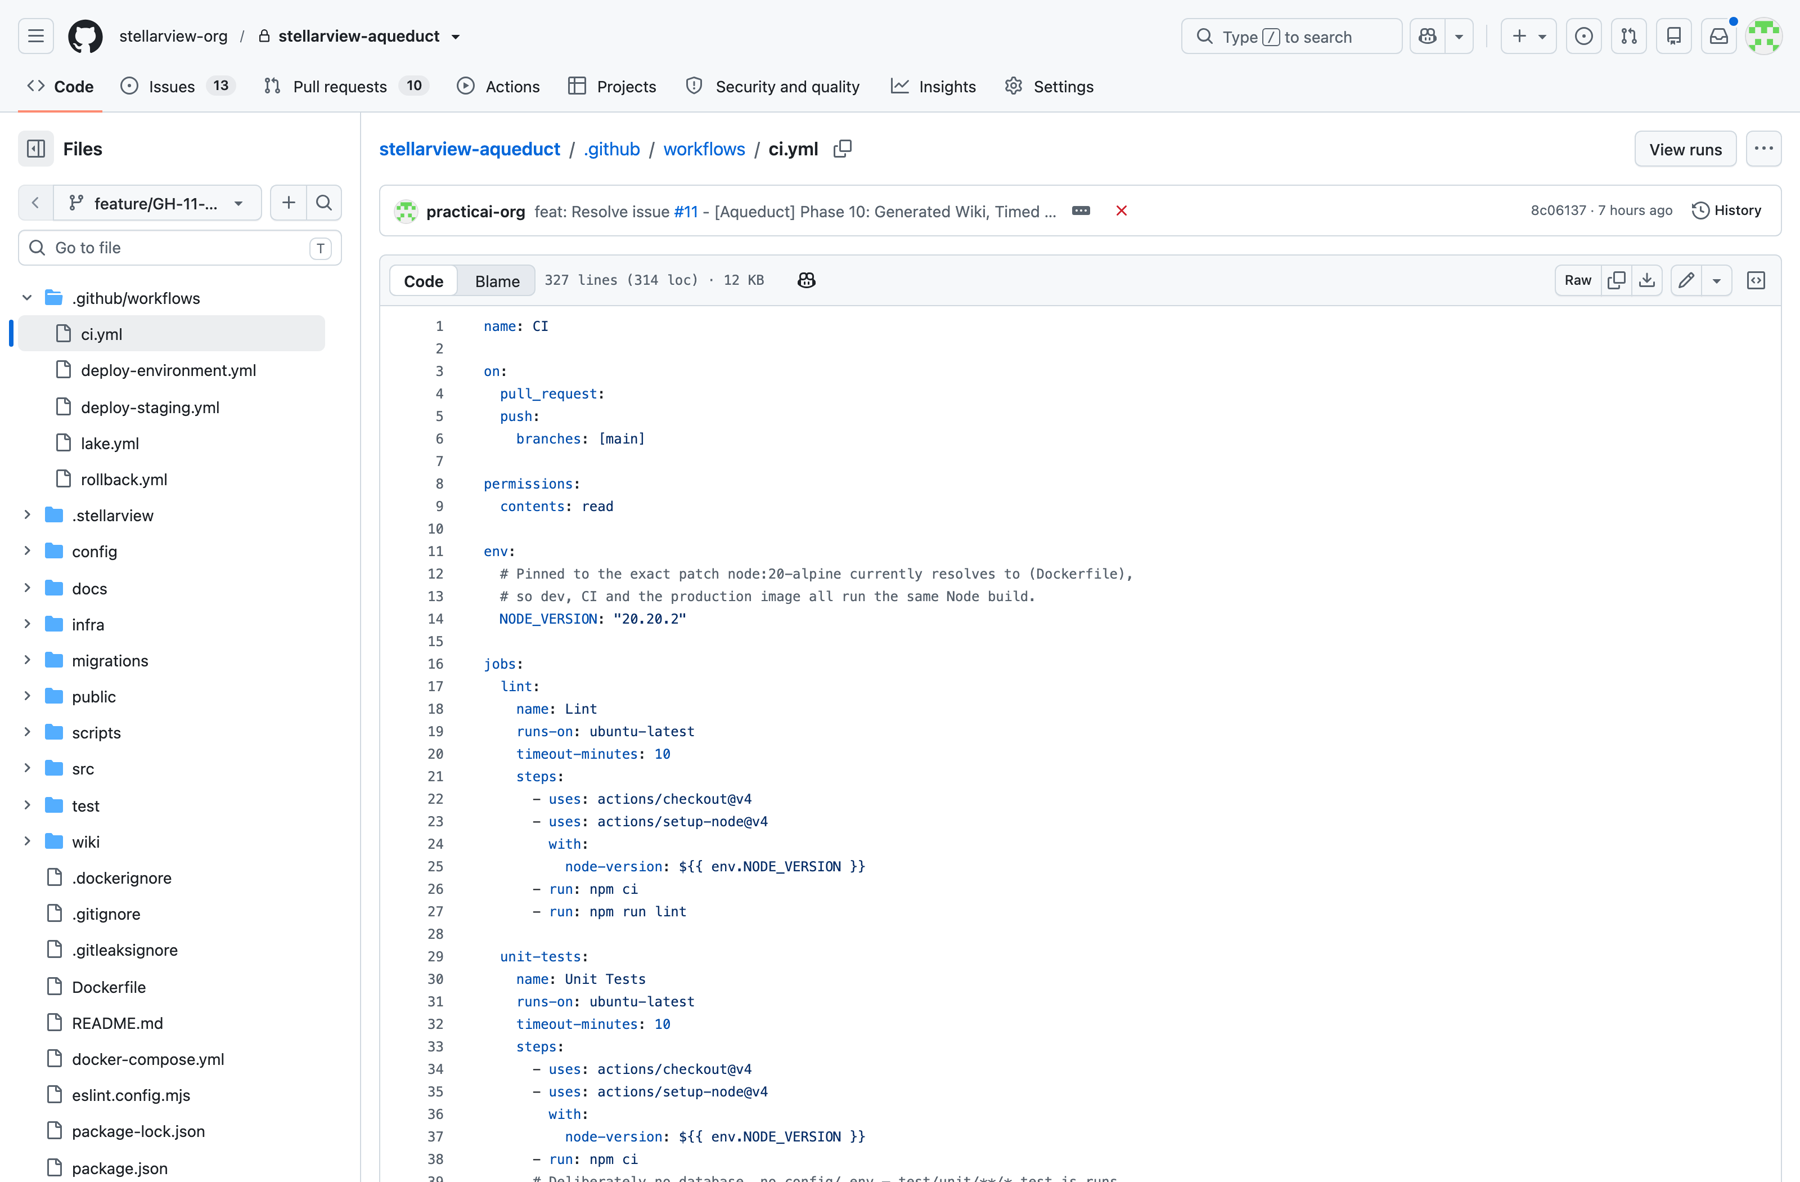Copy the file path with the copy icon
Image resolution: width=1800 pixels, height=1182 pixels.
point(842,149)
